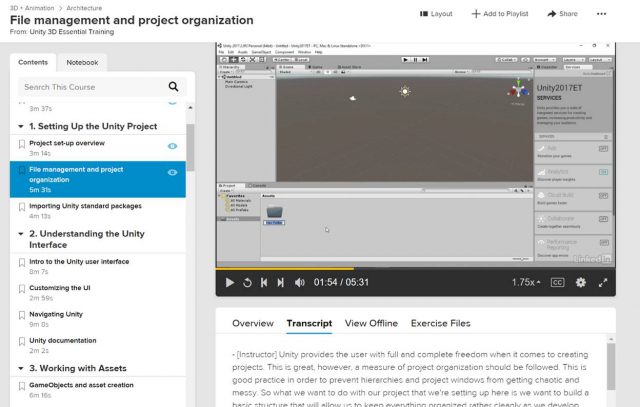This screenshot has width=640, height=407.
Task: Open Unity 3D Essential Training course link
Action: (72, 32)
